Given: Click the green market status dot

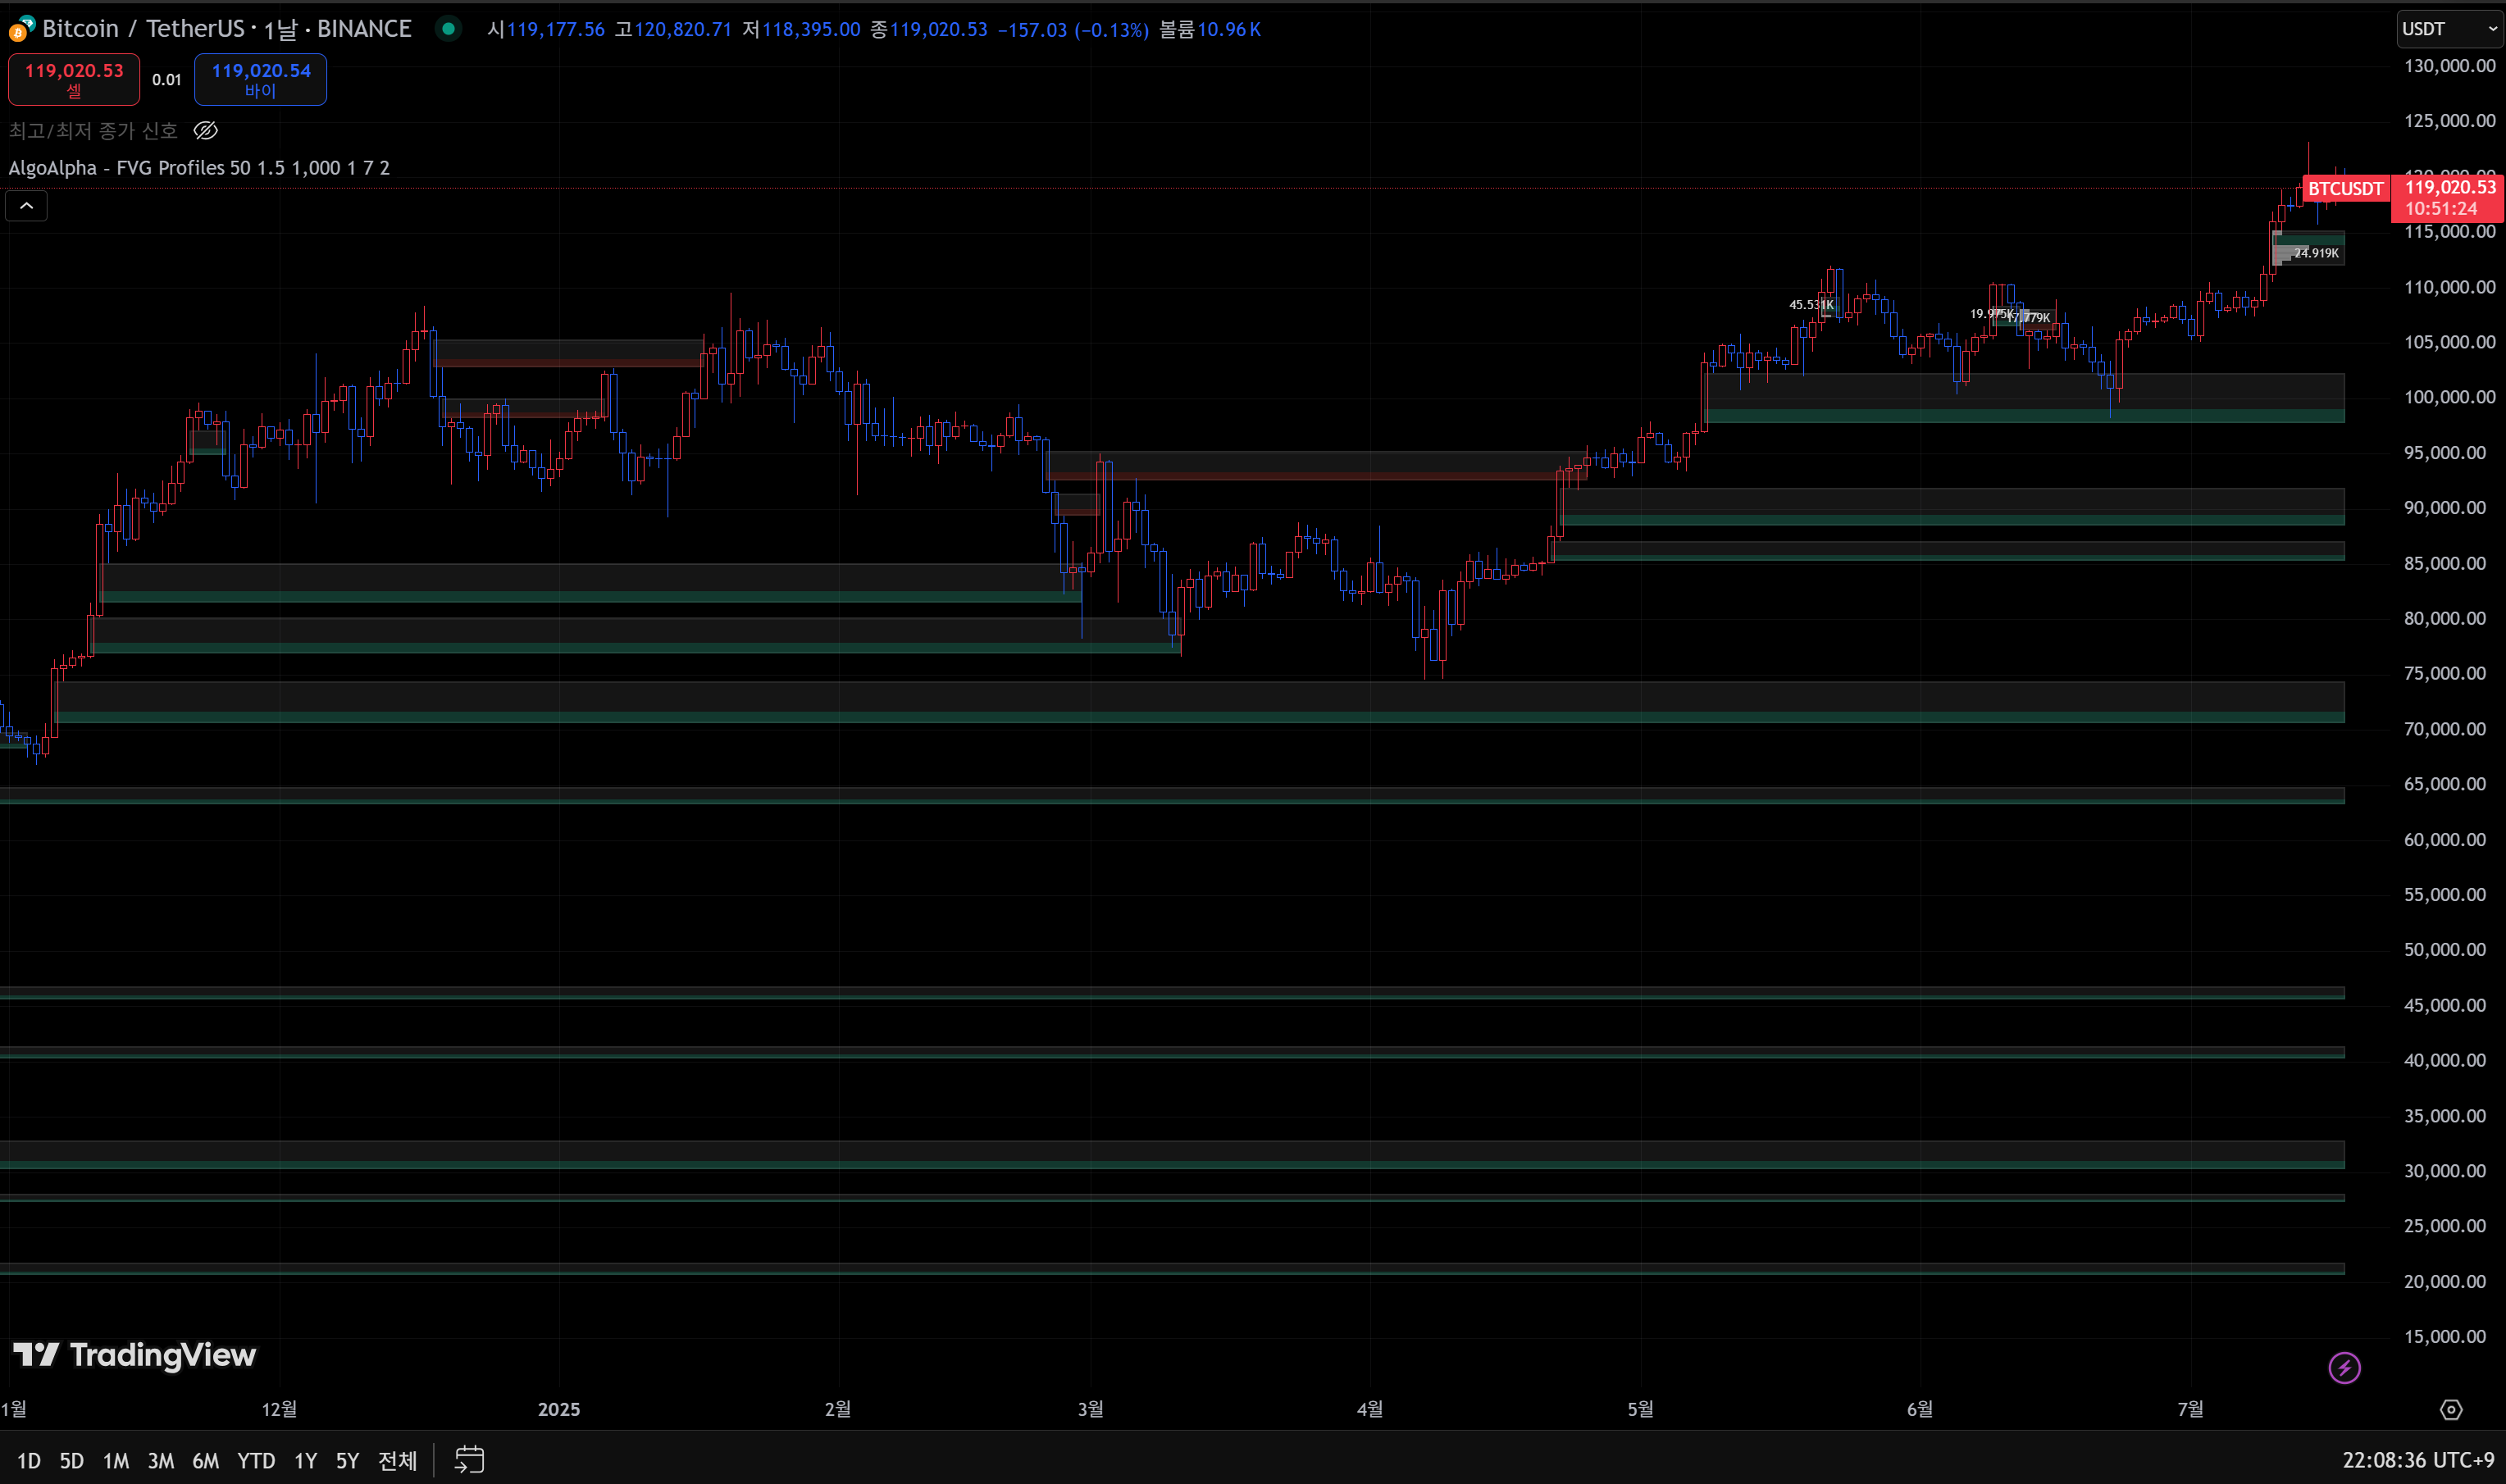Looking at the screenshot, I should 449,29.
